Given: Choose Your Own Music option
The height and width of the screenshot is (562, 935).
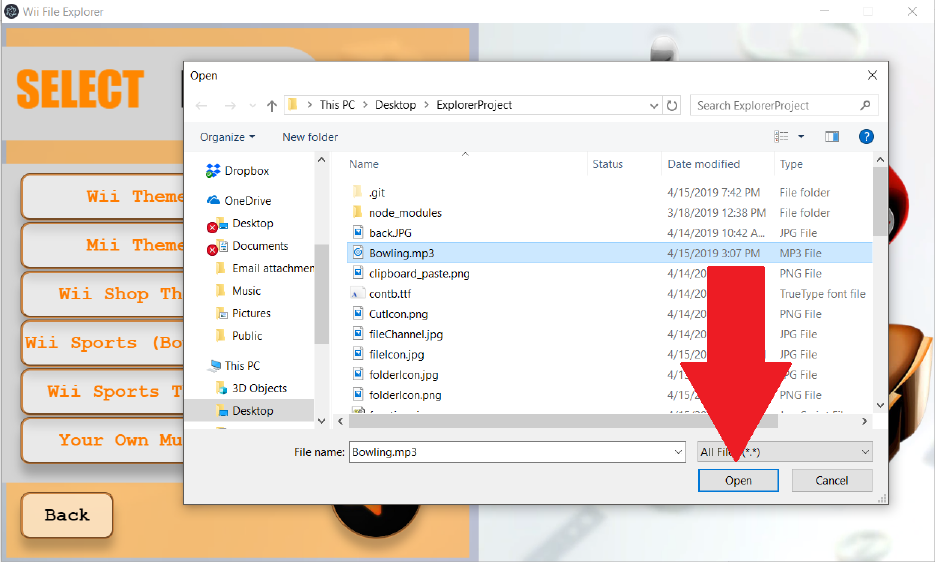Looking at the screenshot, I should 103,440.
